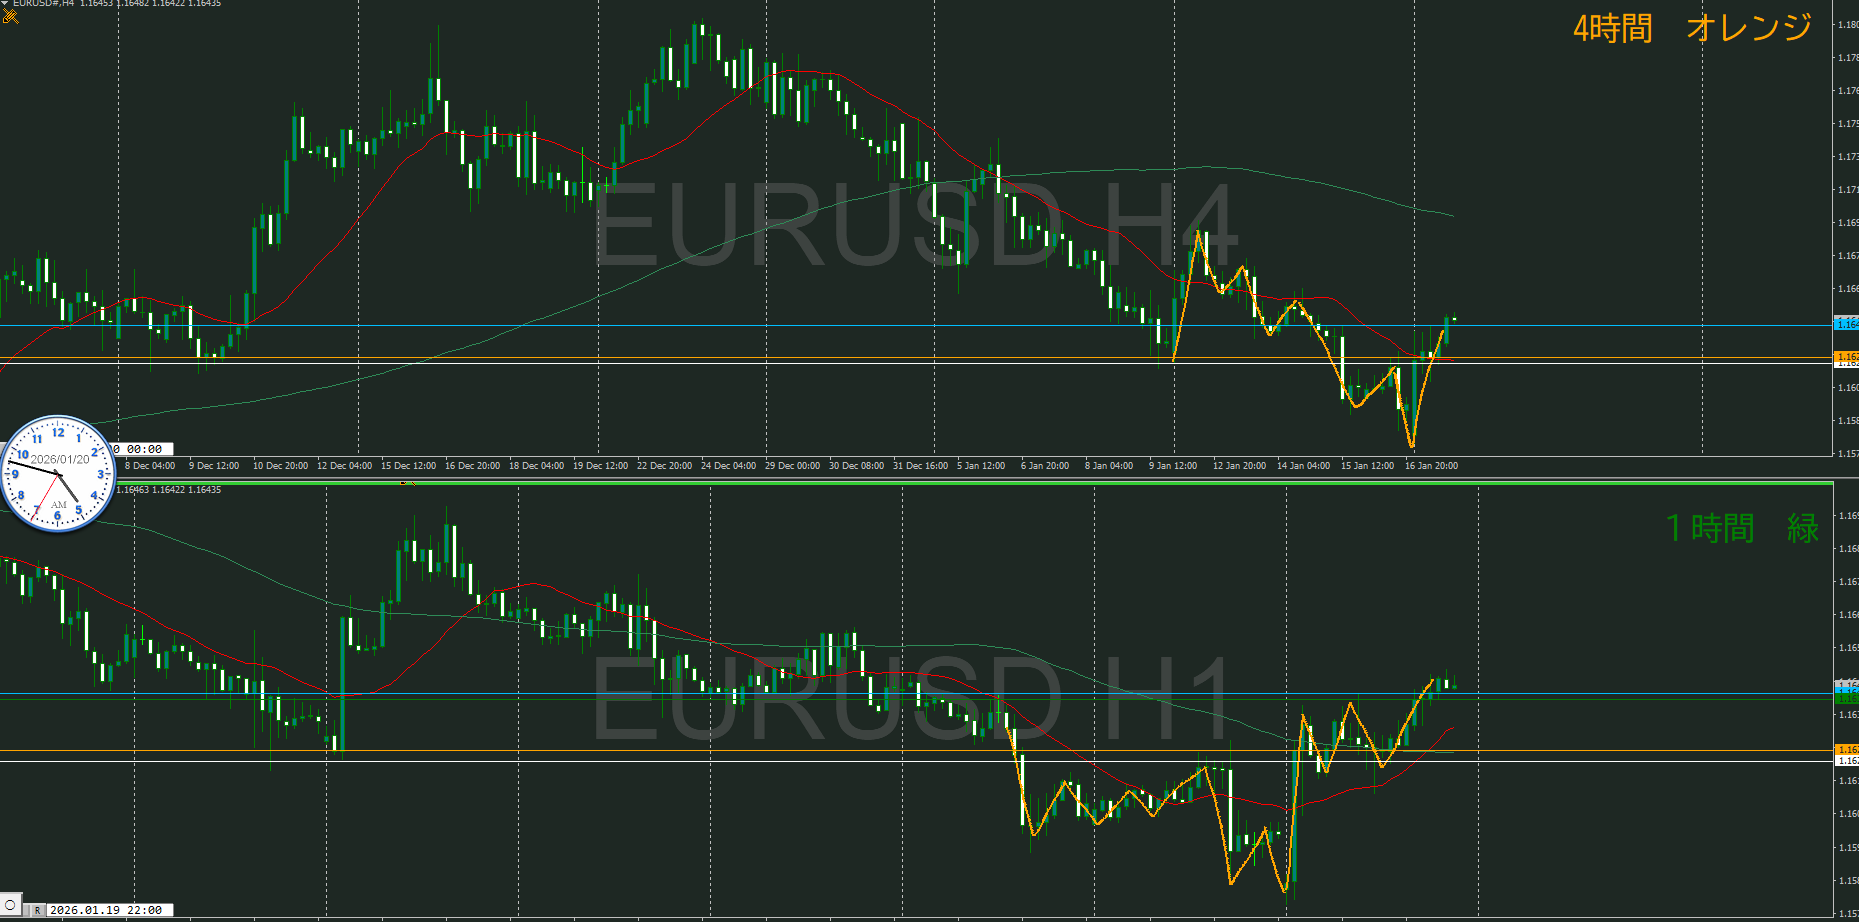Select the orange price tag on the H4 price scale
The image size is (1859, 922).
[x=1845, y=356]
